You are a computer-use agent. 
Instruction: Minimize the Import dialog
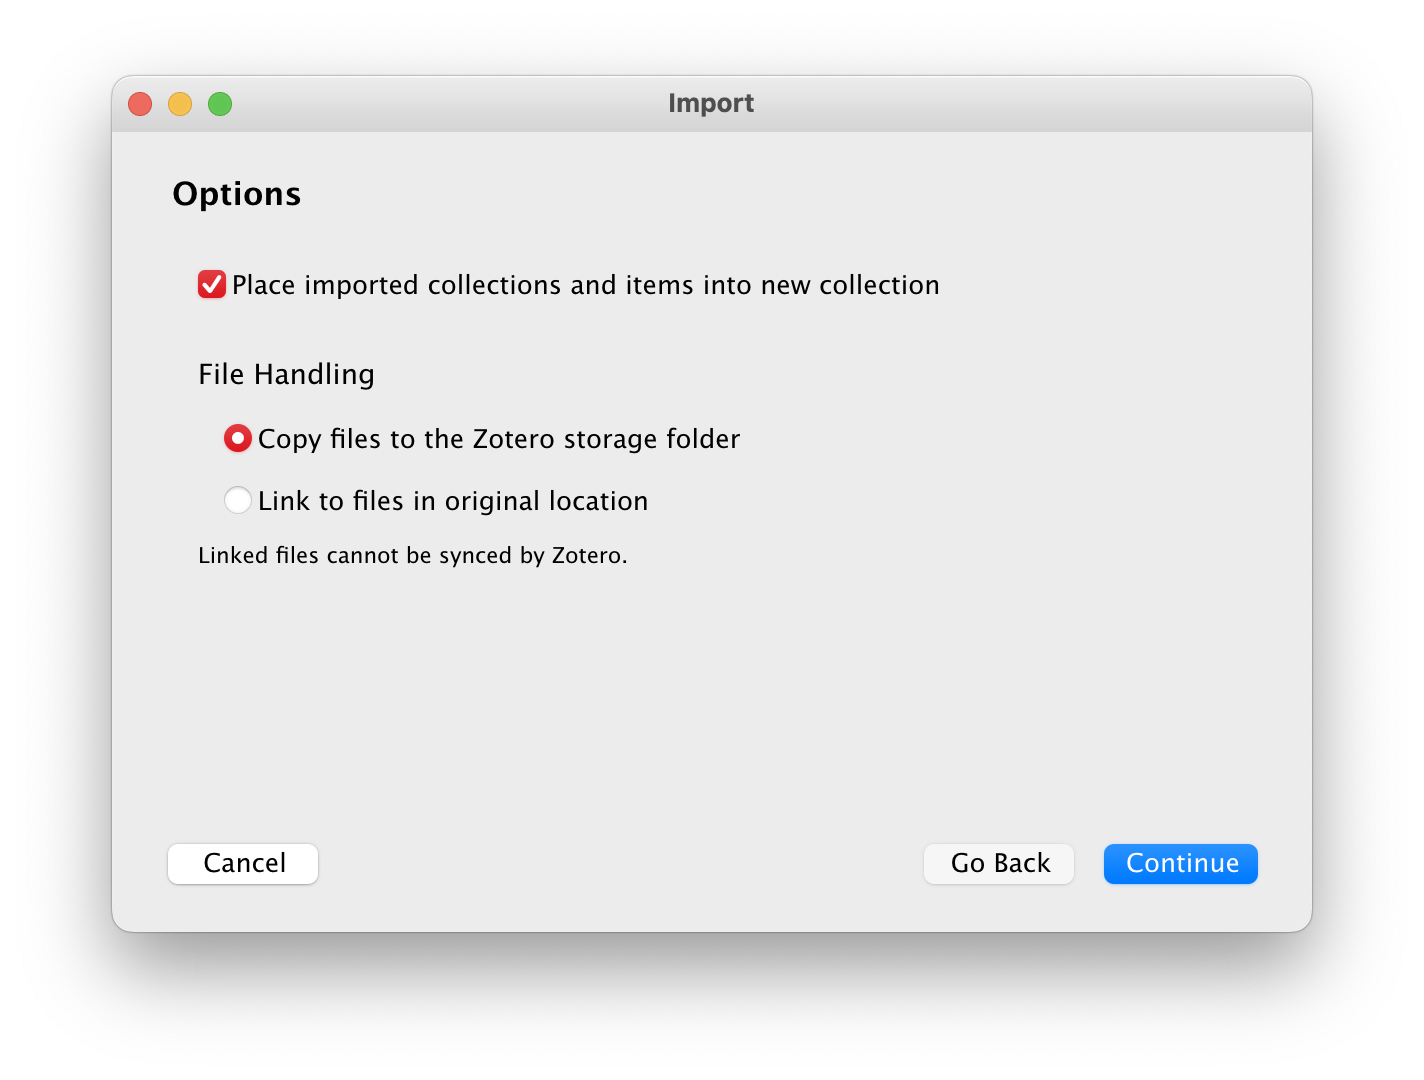(x=180, y=103)
